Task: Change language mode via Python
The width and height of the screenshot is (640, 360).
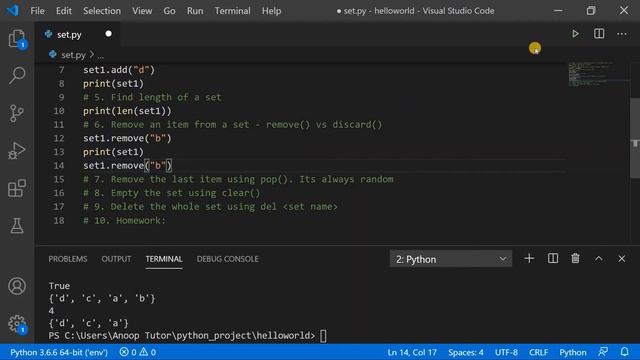Action: tap(573, 352)
